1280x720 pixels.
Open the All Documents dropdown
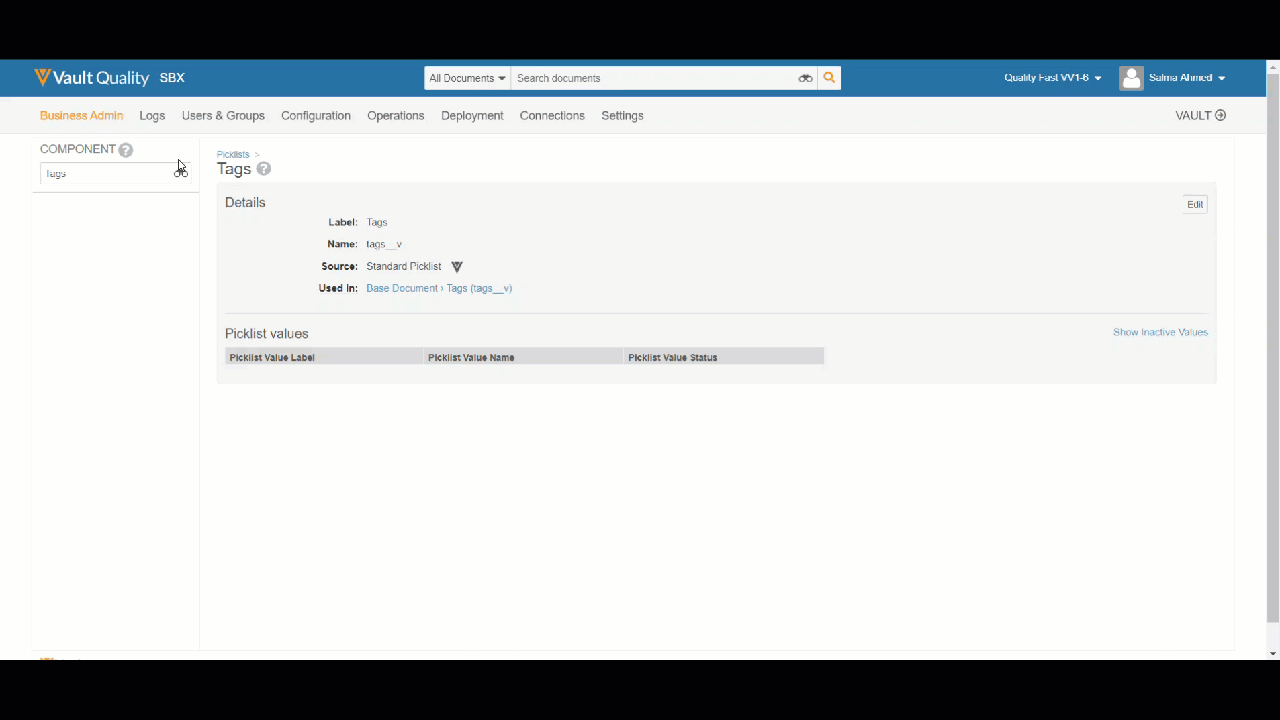(467, 78)
